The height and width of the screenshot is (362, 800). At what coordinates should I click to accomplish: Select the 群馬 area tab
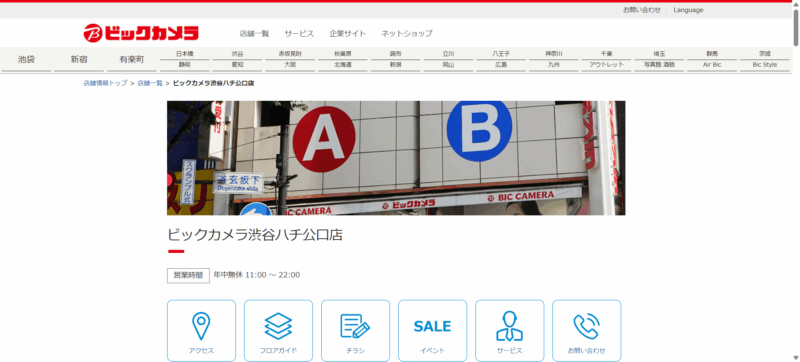point(712,54)
